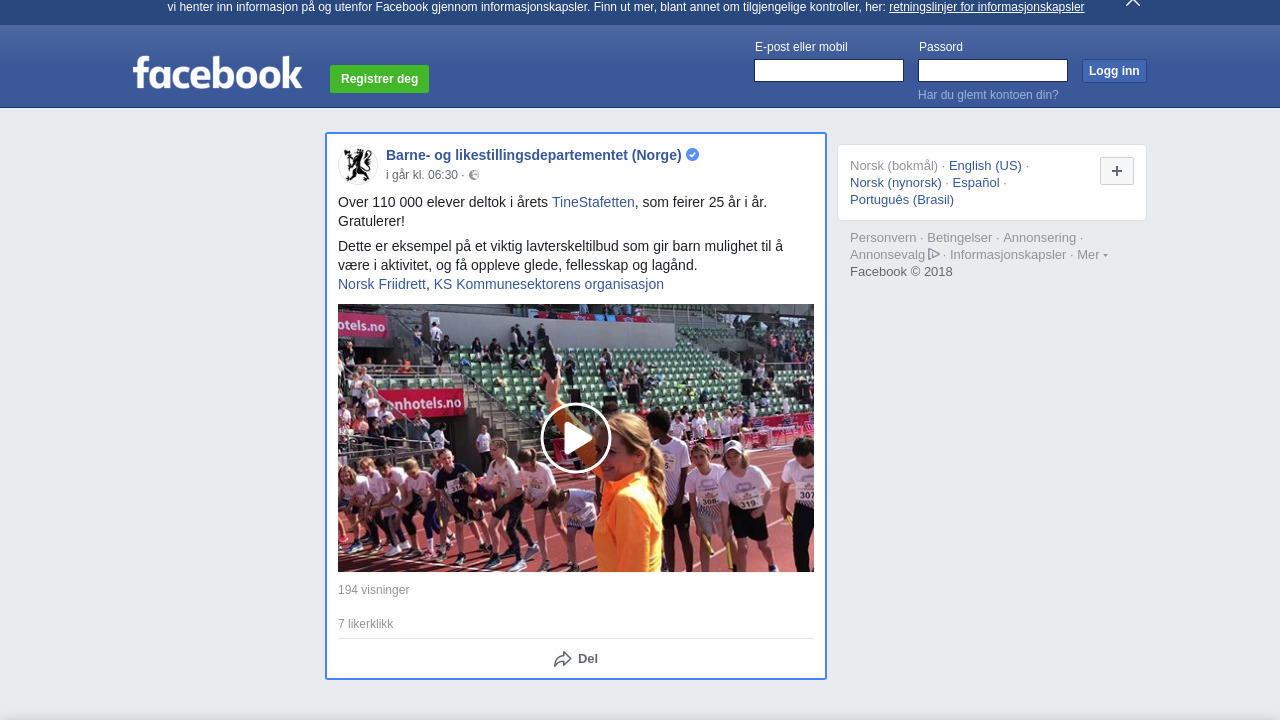Close the cookie information banner
The image size is (1280, 720).
tap(1132, 3)
